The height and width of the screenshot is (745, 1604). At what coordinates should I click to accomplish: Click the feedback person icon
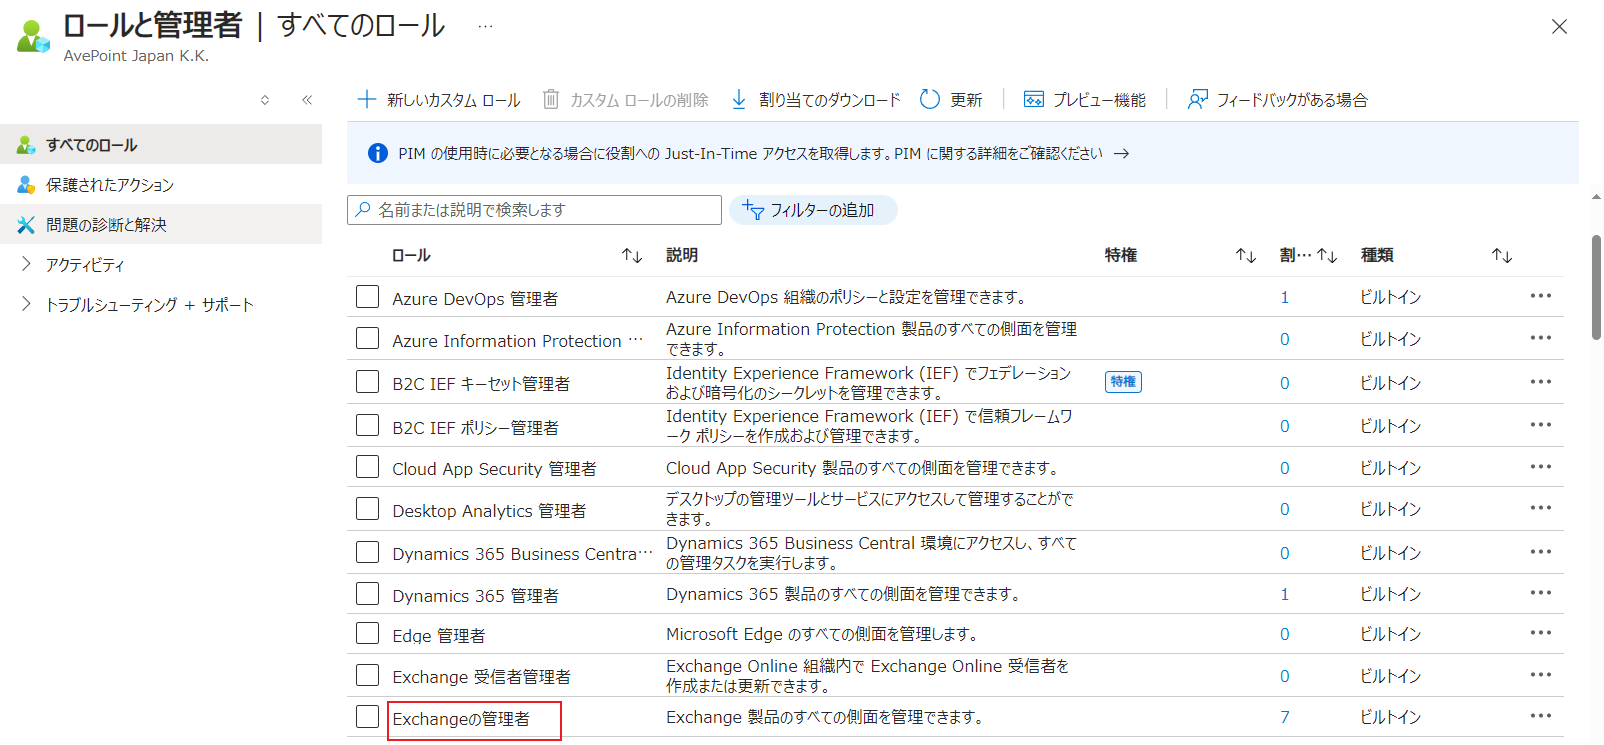pos(1197,99)
